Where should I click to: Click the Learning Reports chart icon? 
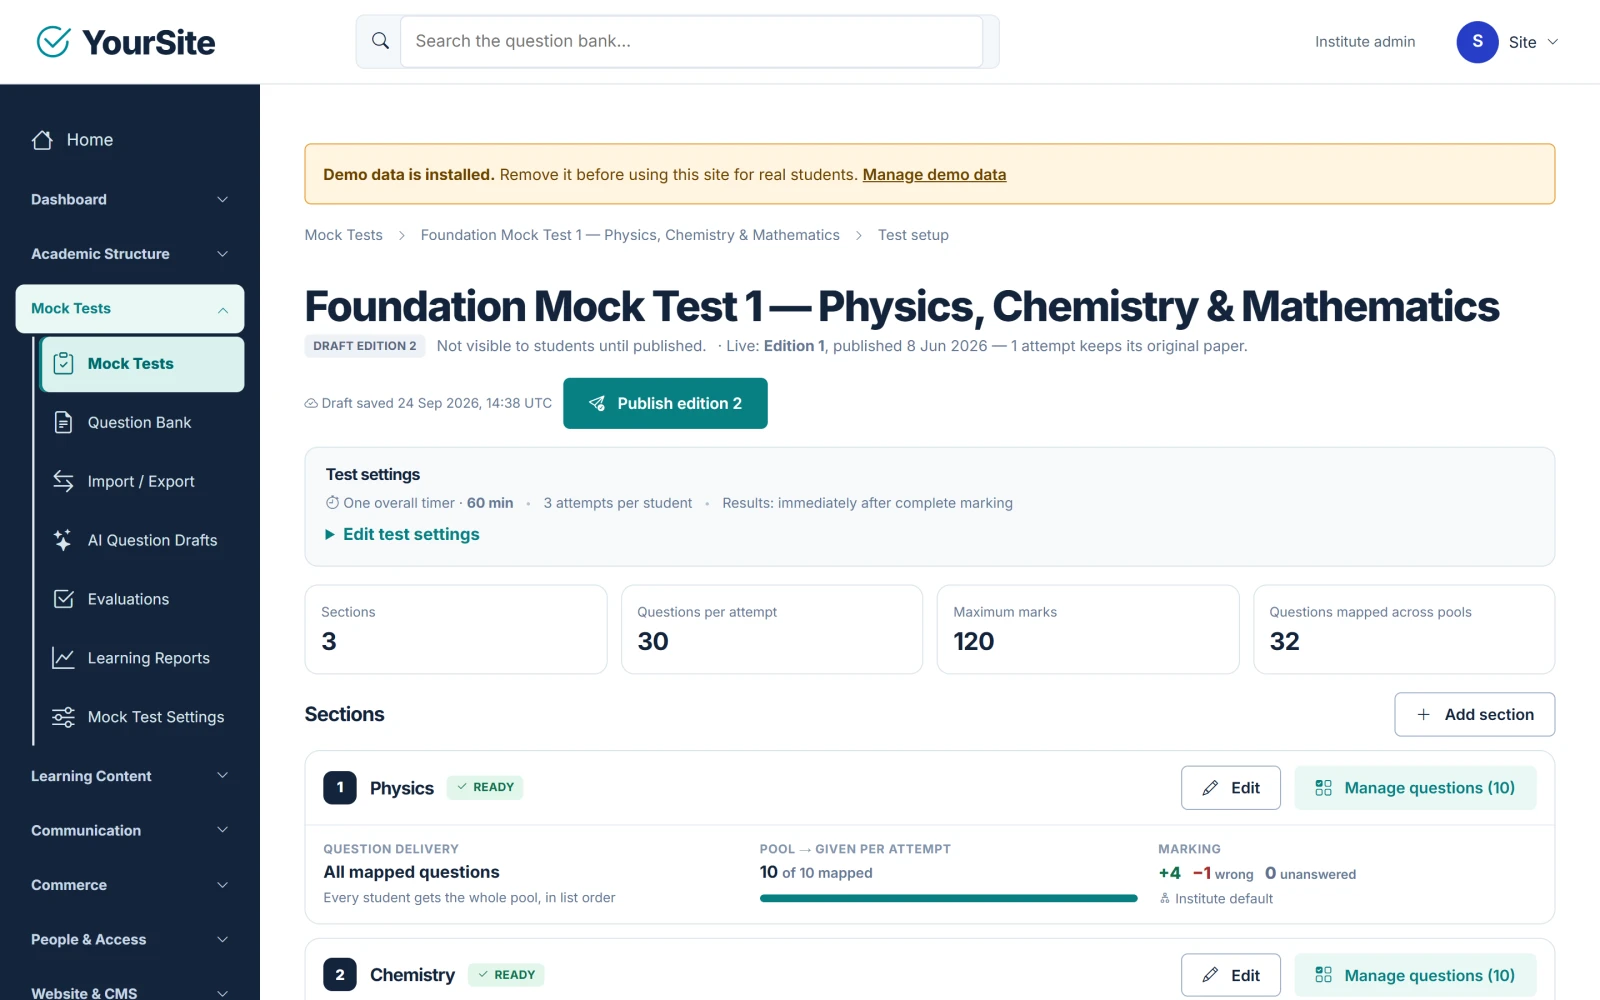click(x=63, y=658)
